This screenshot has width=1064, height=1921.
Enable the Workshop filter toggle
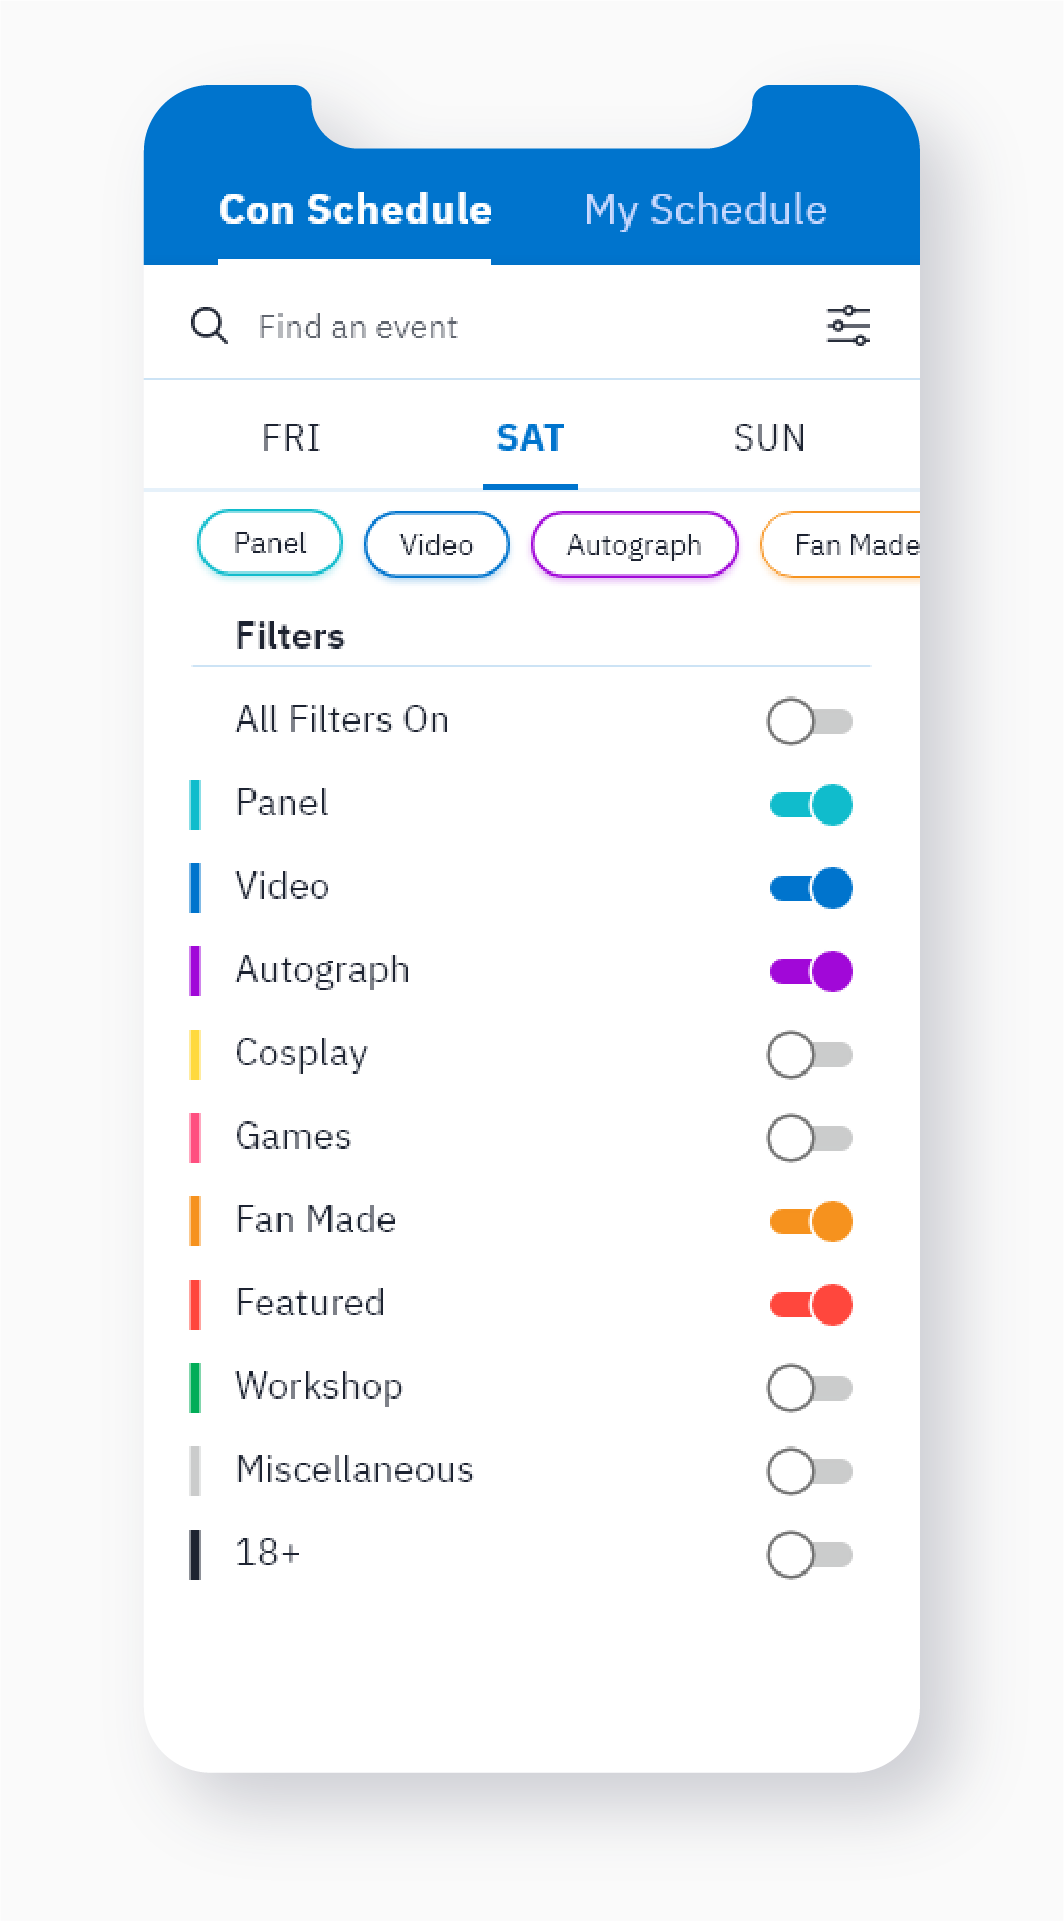[810, 1388]
